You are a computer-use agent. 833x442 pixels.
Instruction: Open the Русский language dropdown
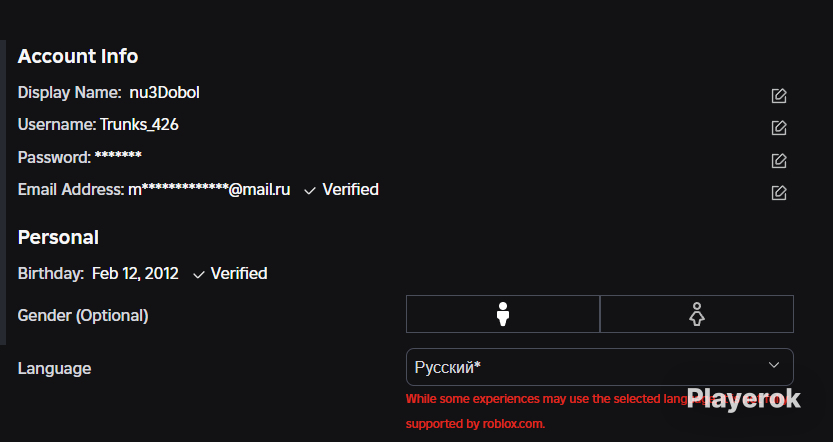600,367
